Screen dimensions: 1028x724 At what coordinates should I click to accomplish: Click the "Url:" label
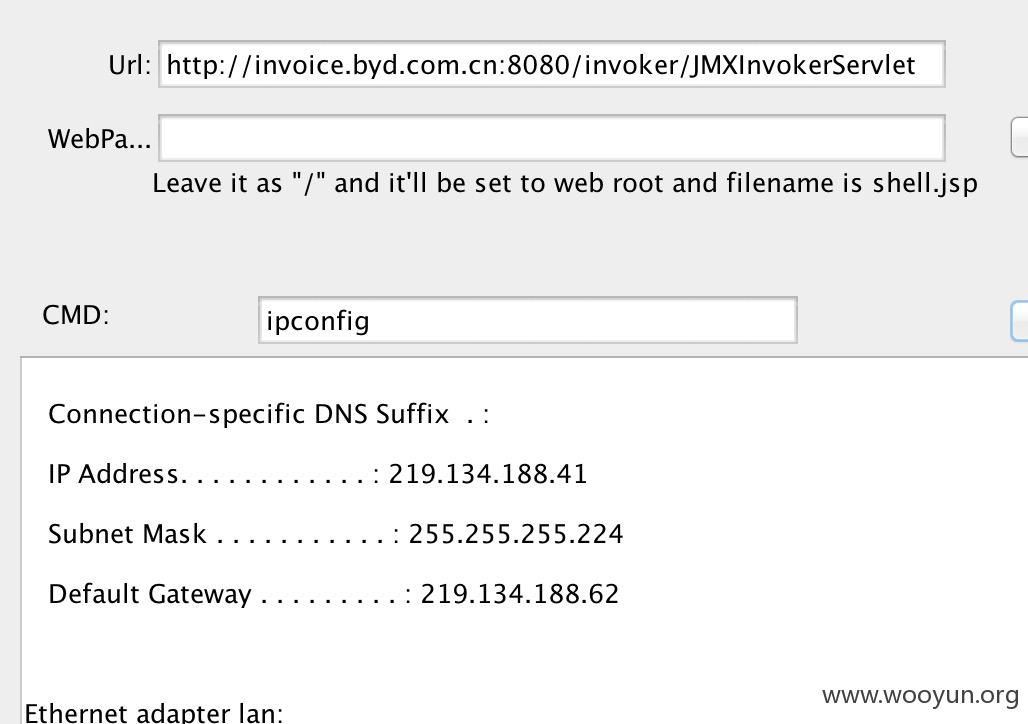click(x=129, y=65)
